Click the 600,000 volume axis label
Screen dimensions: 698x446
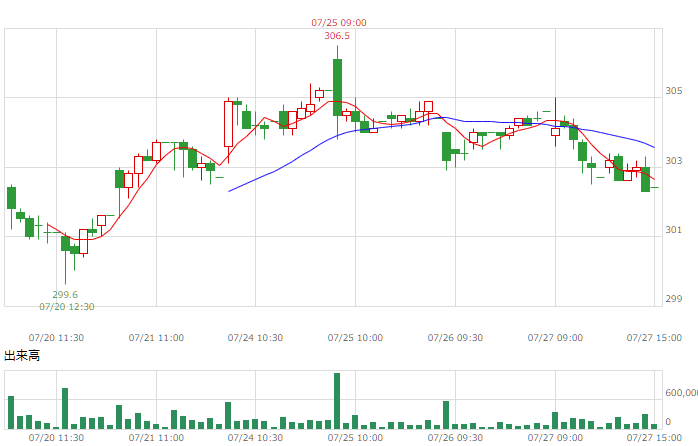click(x=681, y=393)
